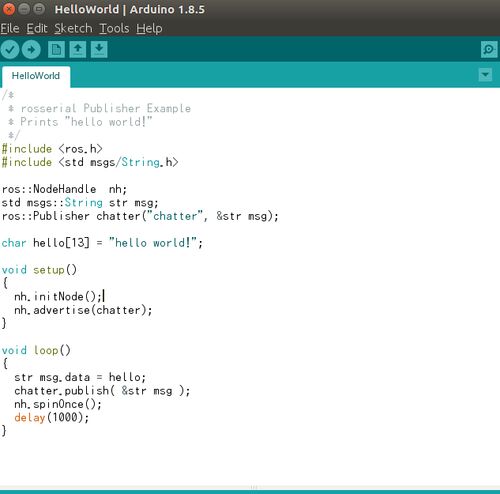500x494 pixels.
Task: Expand the tab options dropdown arrow
Action: tap(485, 75)
